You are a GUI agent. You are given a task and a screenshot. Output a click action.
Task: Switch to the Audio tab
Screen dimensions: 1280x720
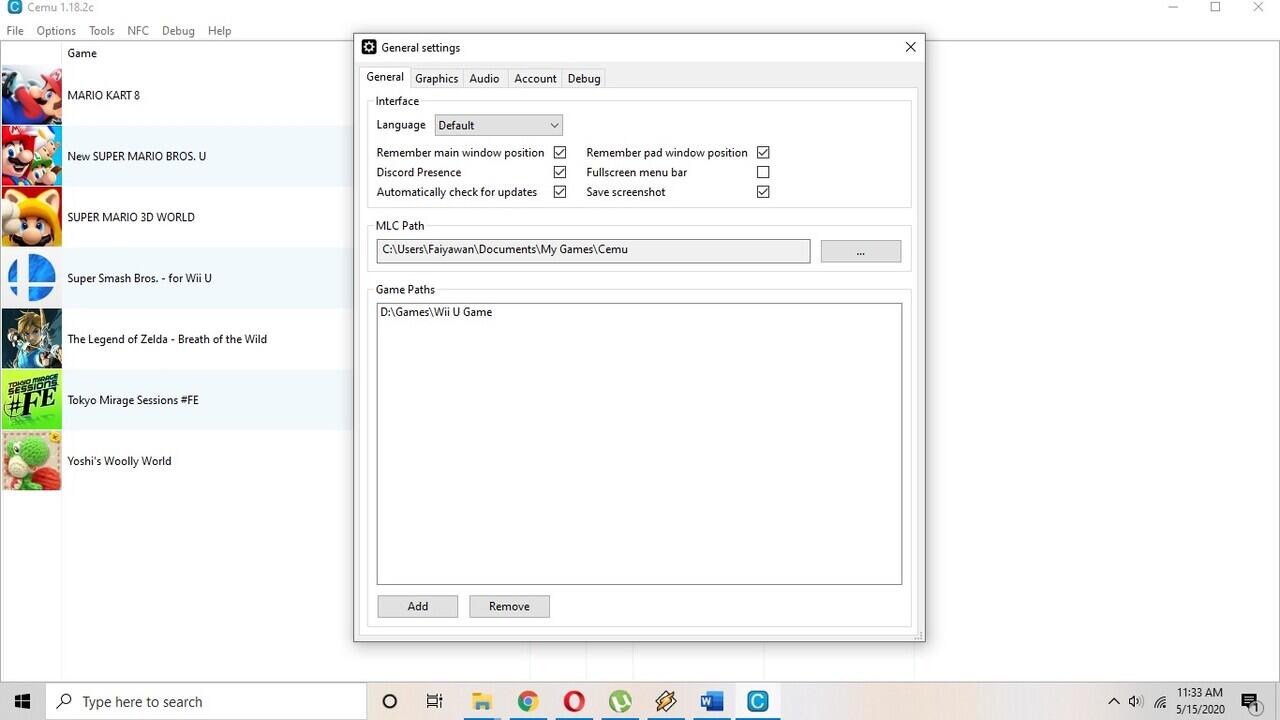click(484, 78)
